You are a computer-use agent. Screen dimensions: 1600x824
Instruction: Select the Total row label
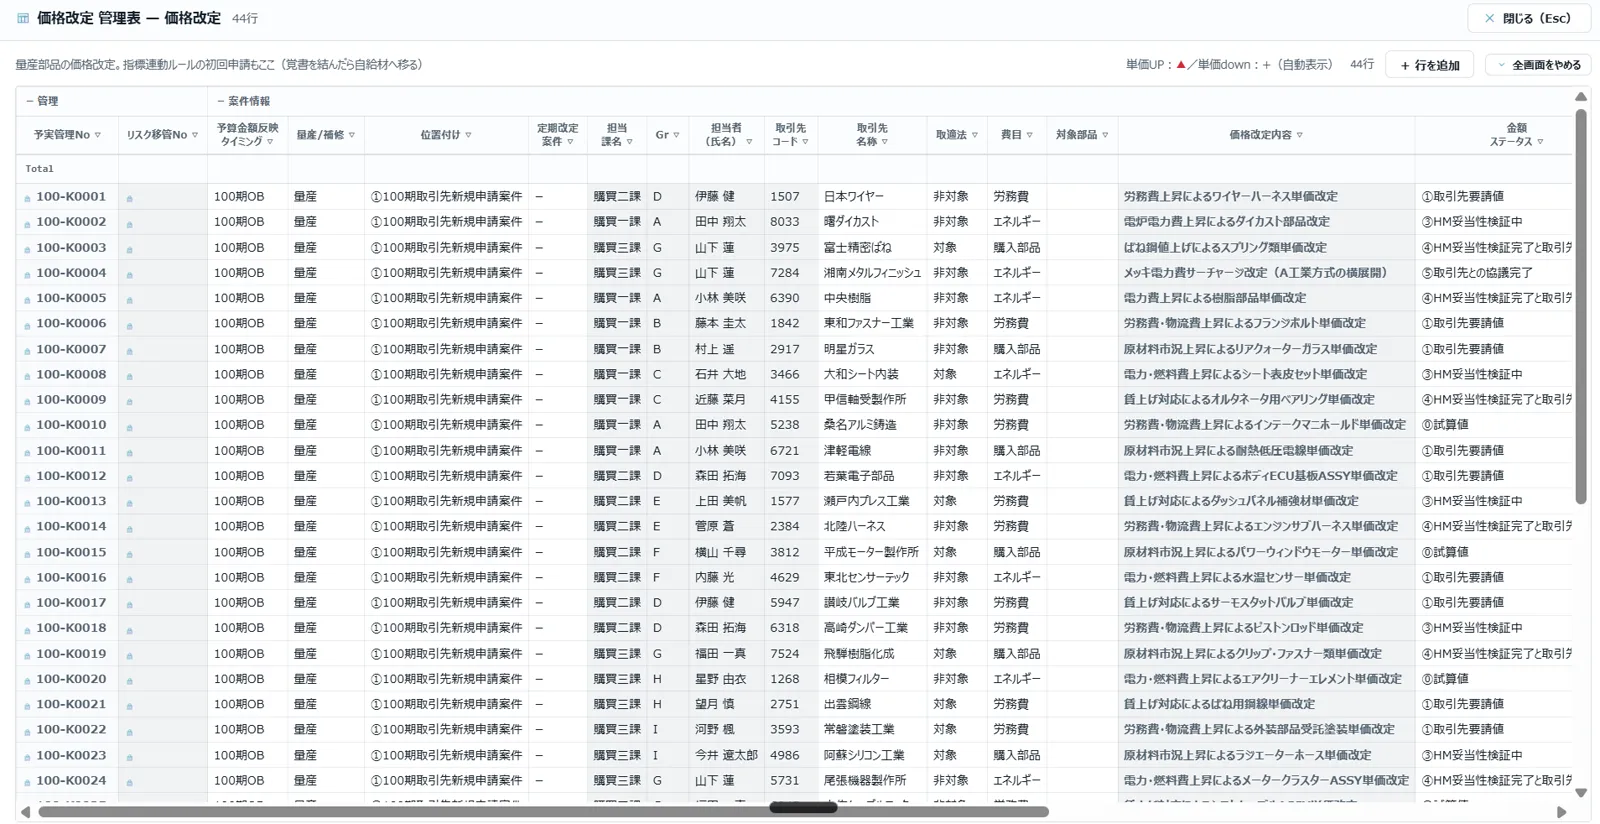[x=40, y=169]
